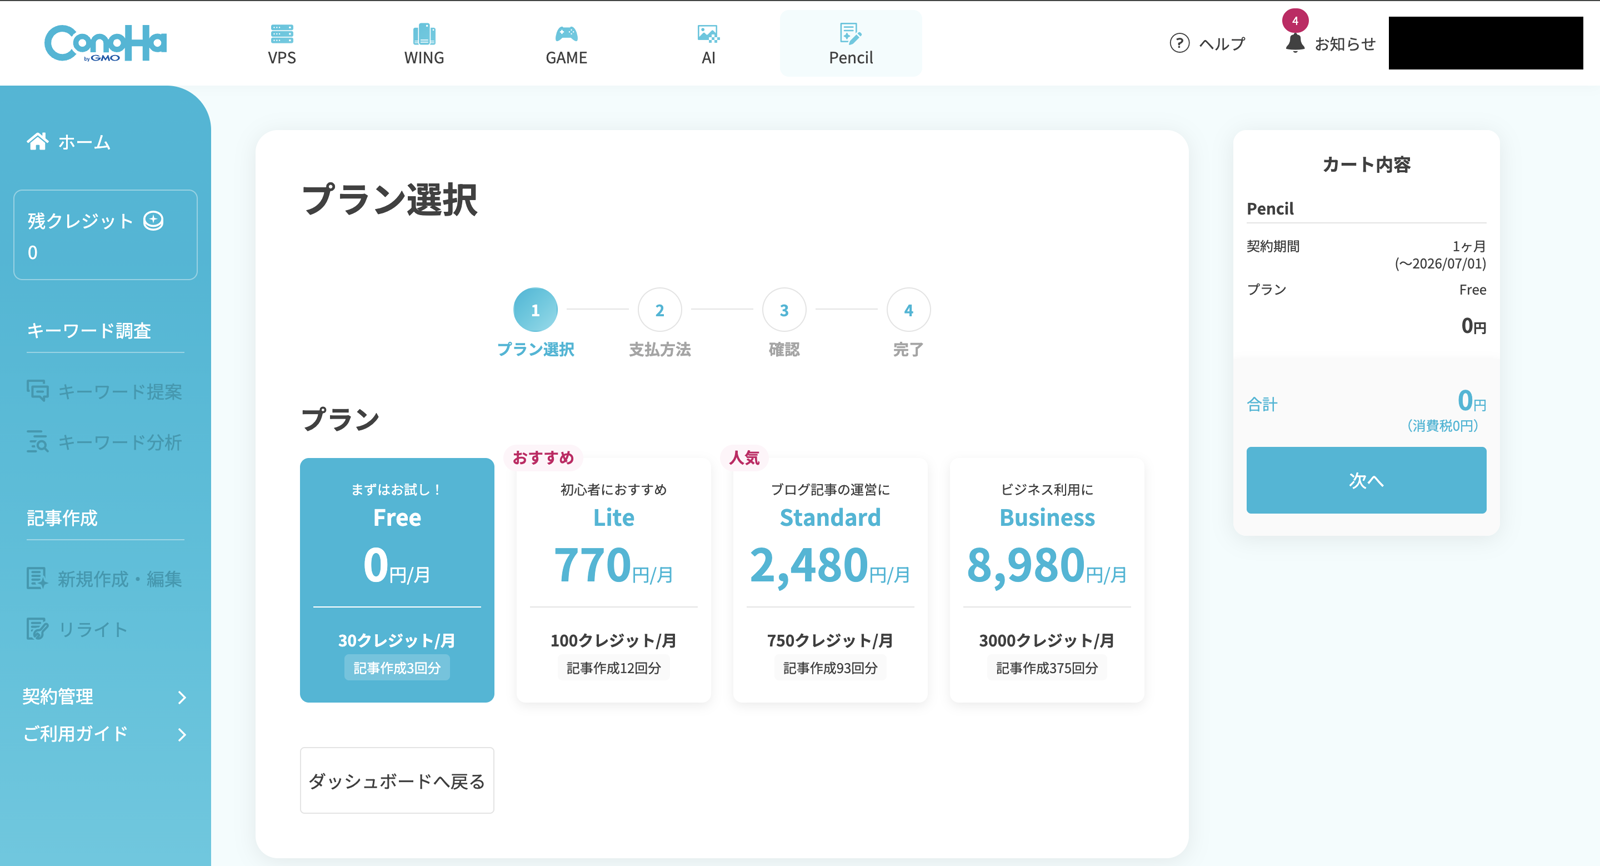Click the 契約期間 1ヶ月 value in cart
The height and width of the screenshot is (866, 1600).
coord(1469,246)
